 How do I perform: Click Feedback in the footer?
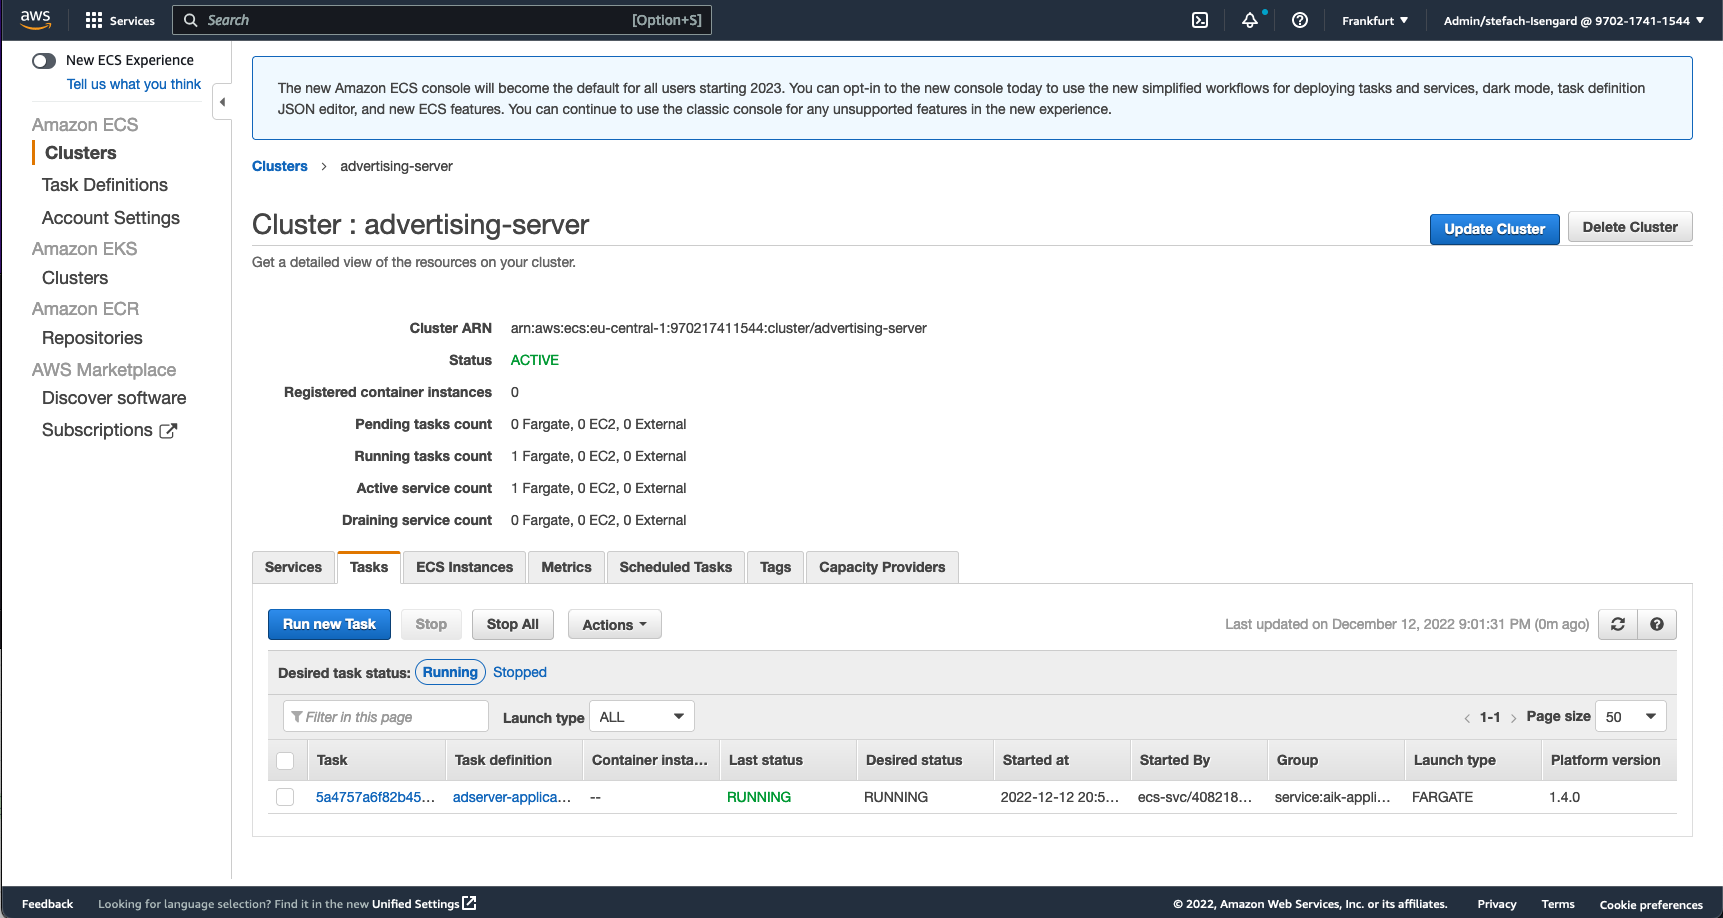click(48, 904)
